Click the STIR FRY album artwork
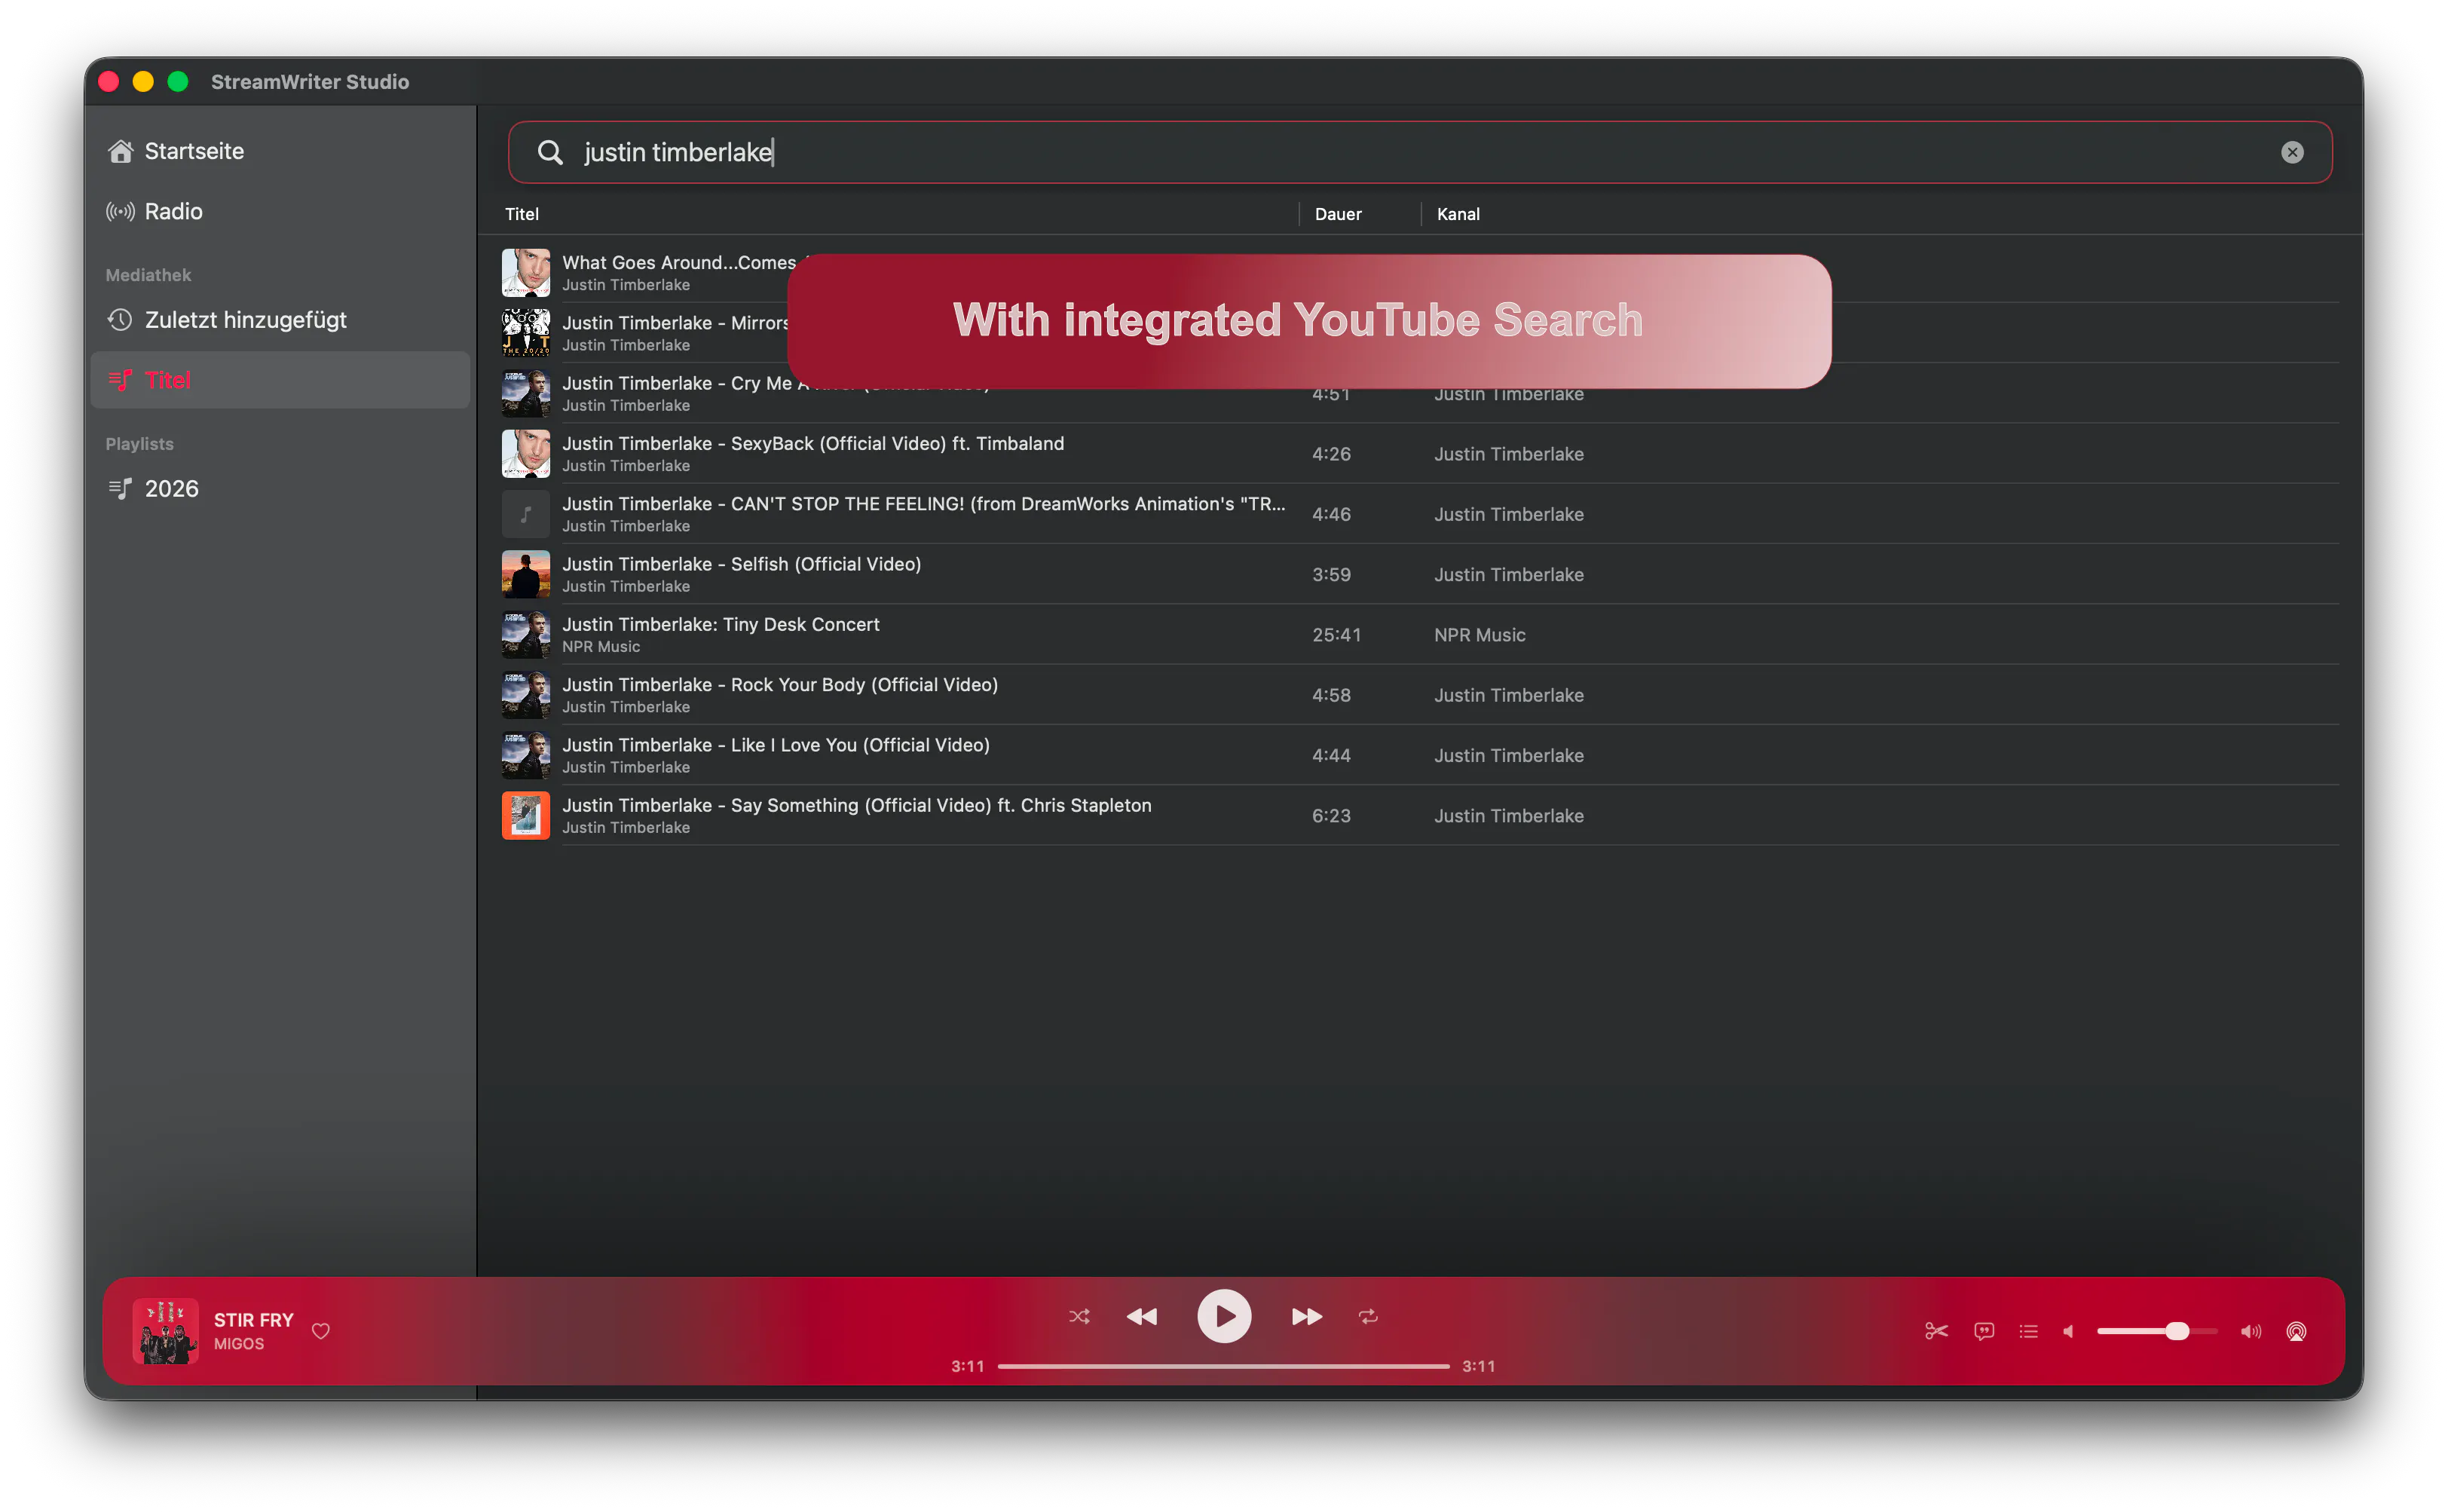Screen dimensions: 2448x1512 point(165,1331)
